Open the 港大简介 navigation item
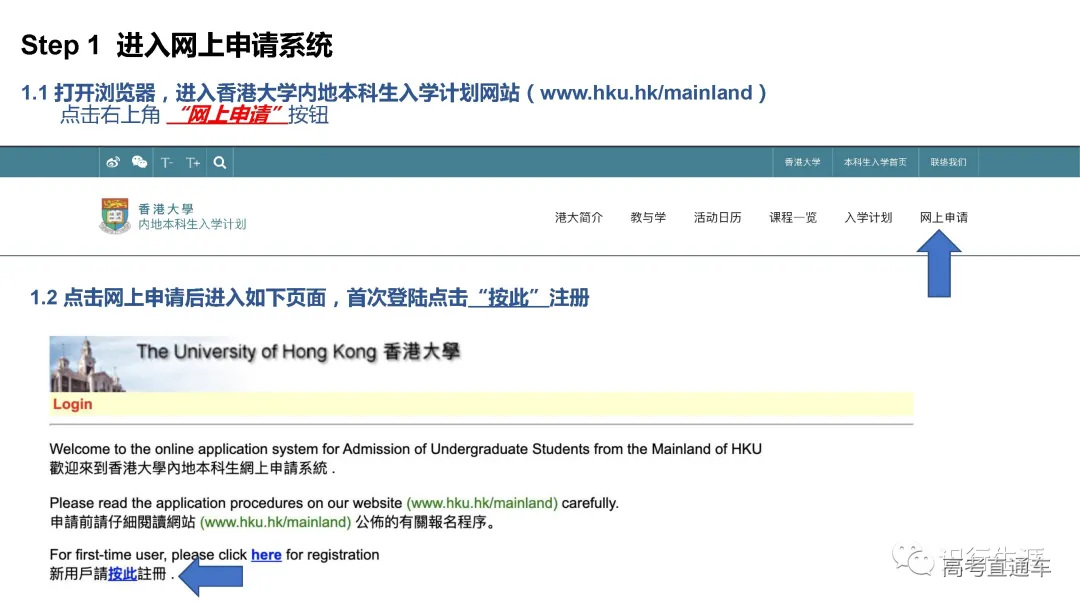The width and height of the screenshot is (1080, 607). (578, 217)
